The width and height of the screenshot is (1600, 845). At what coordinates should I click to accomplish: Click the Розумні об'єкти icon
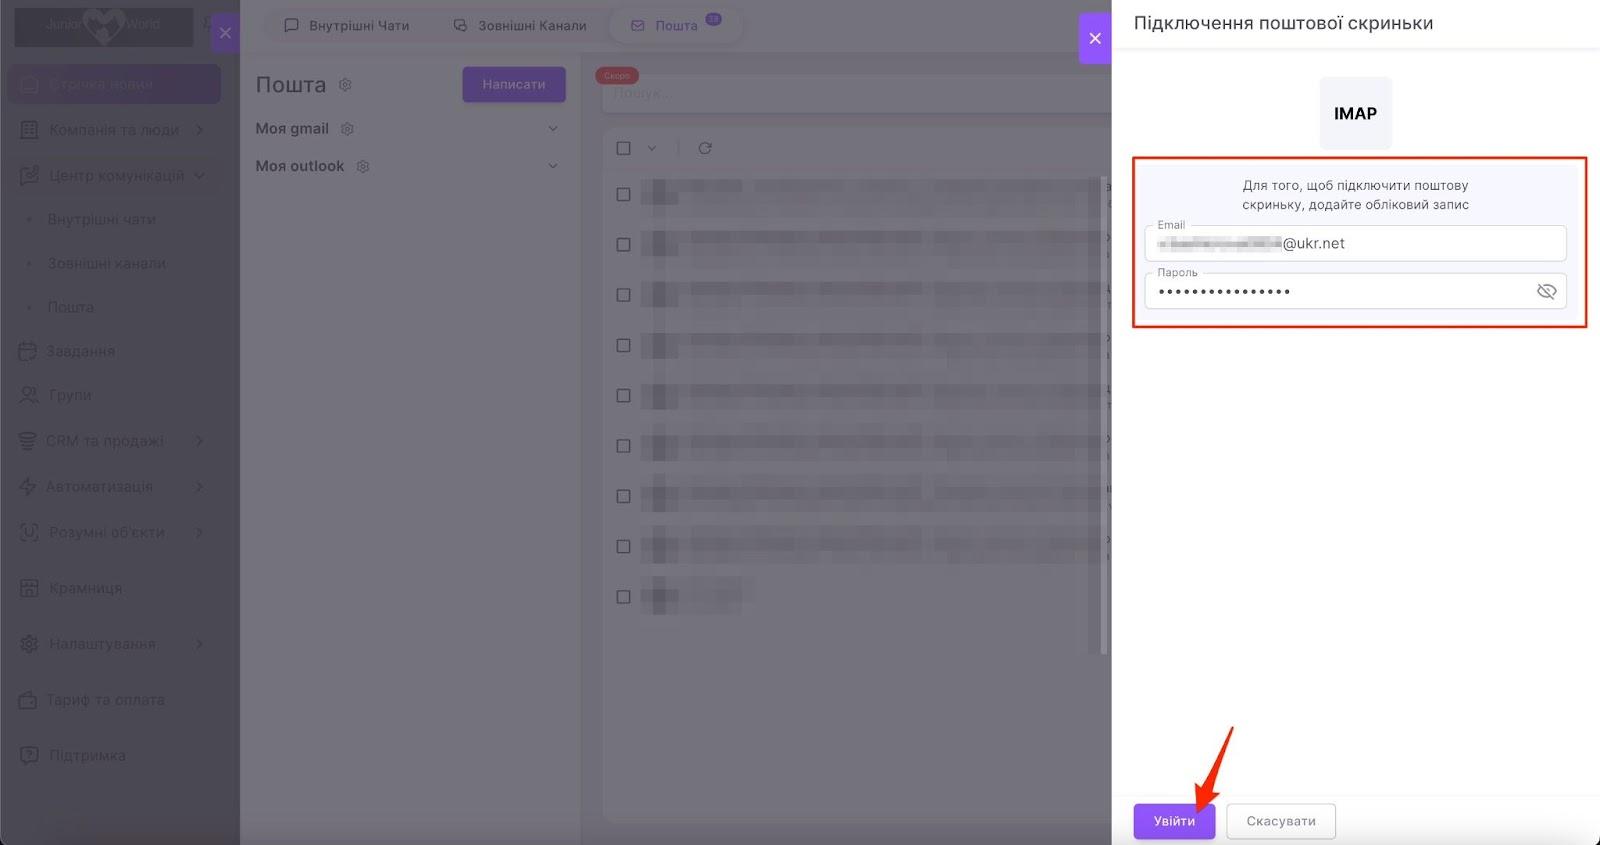pos(30,533)
